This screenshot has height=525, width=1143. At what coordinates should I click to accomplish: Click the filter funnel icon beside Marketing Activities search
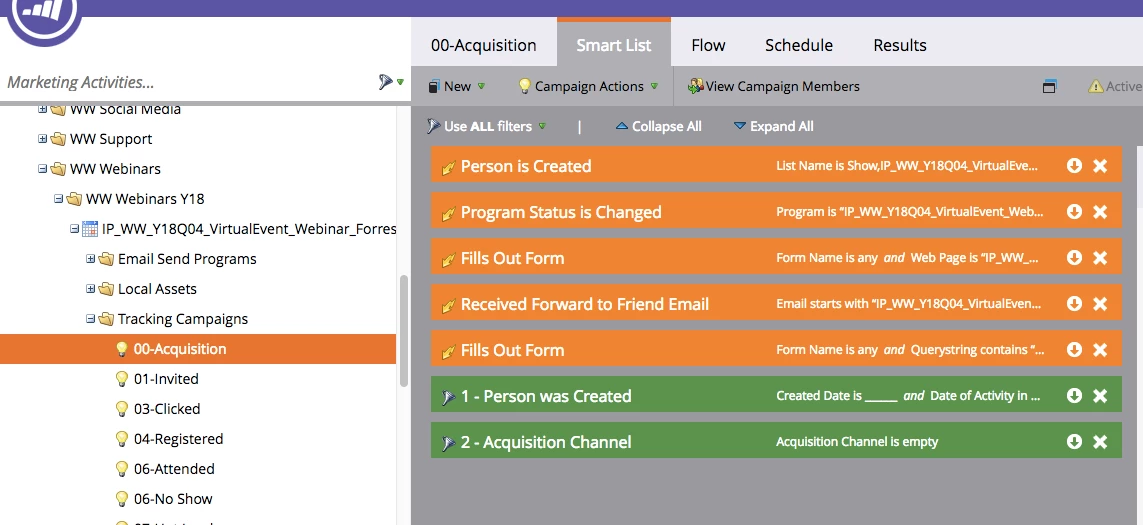386,82
